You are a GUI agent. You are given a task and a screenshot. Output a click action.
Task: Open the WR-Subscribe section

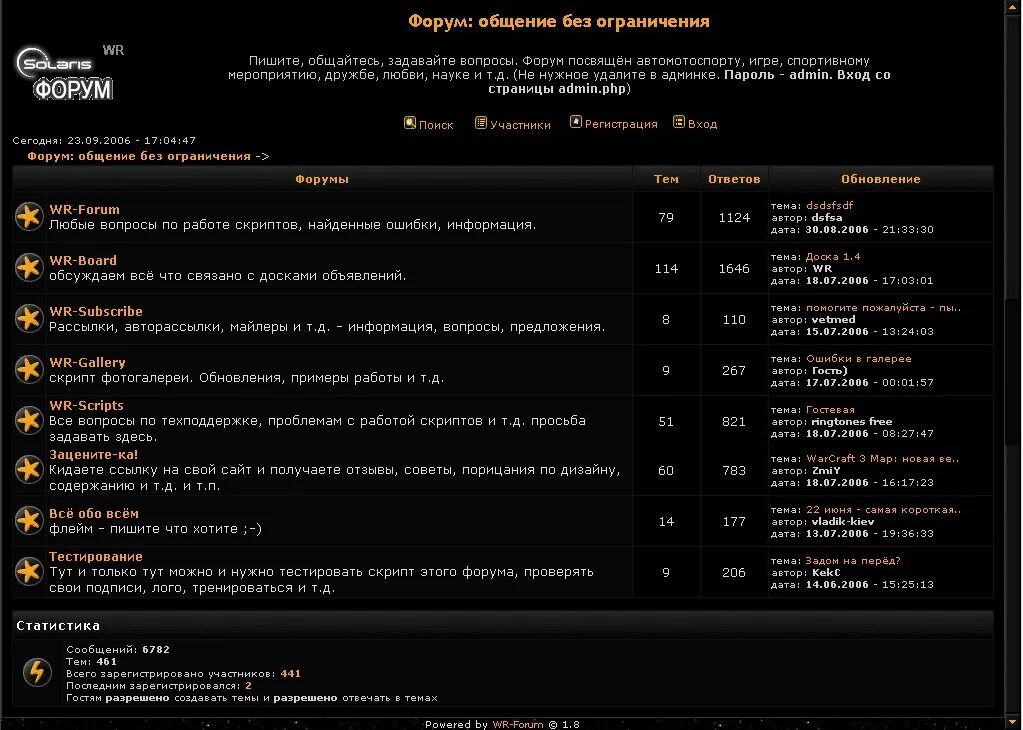tap(96, 311)
